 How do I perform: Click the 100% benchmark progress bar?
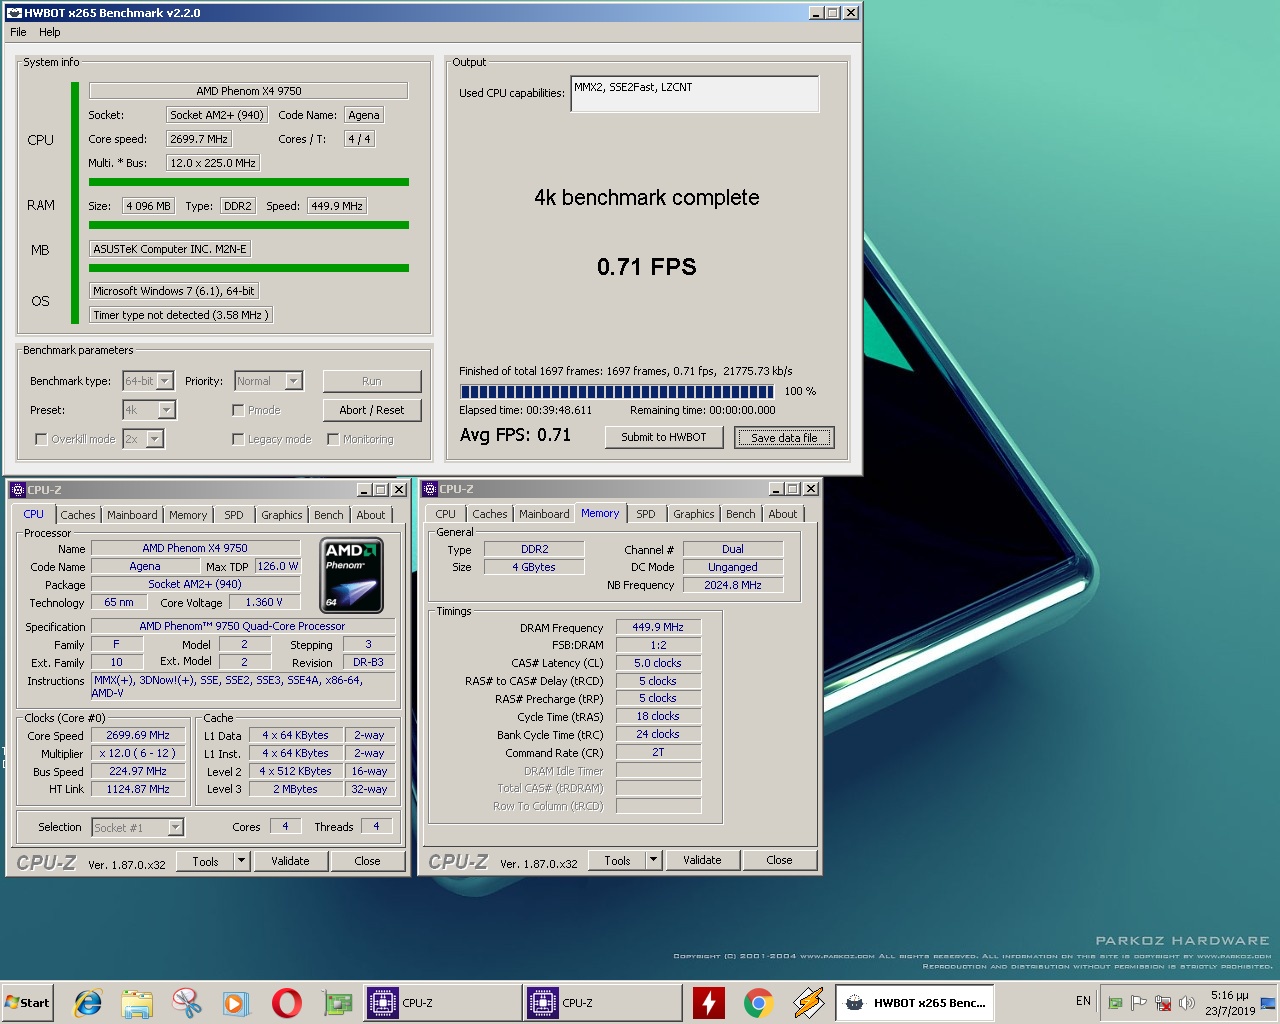[x=617, y=391]
